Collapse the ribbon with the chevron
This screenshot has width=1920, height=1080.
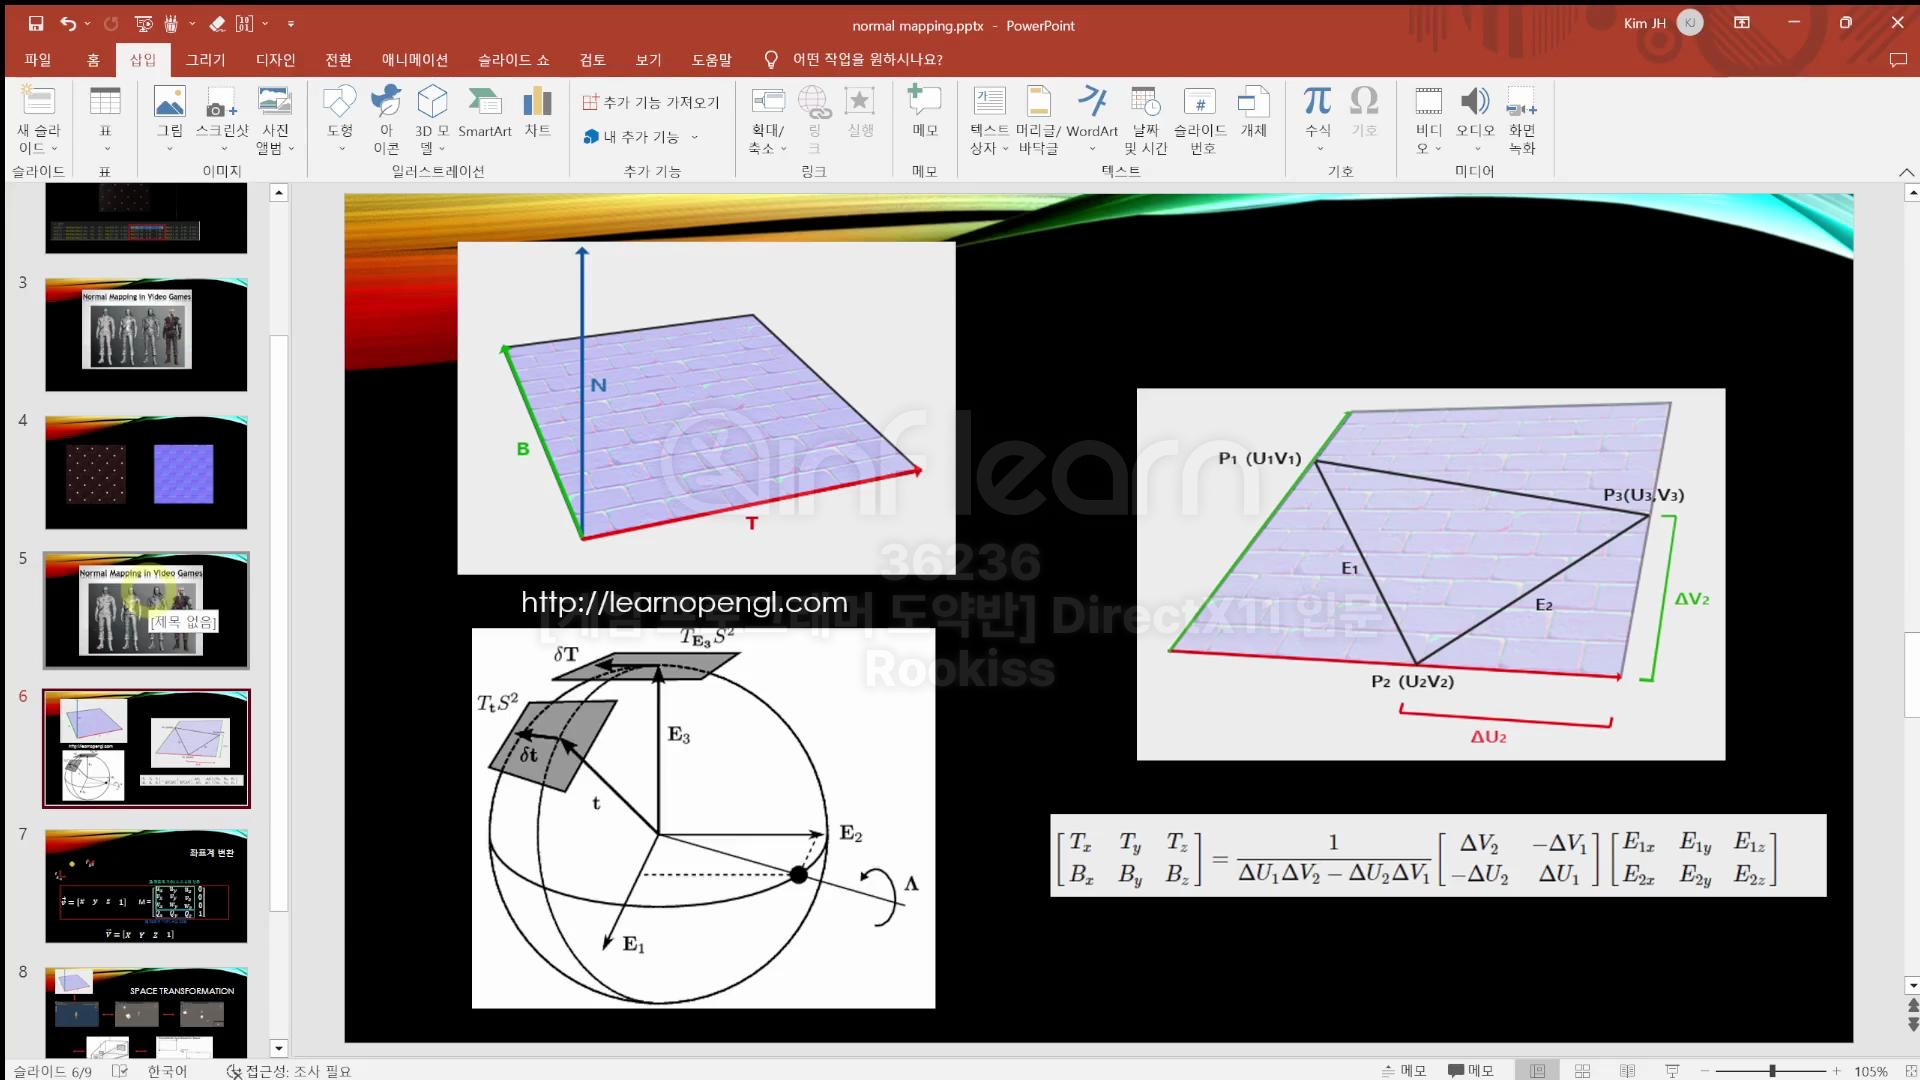pyautogui.click(x=1906, y=172)
